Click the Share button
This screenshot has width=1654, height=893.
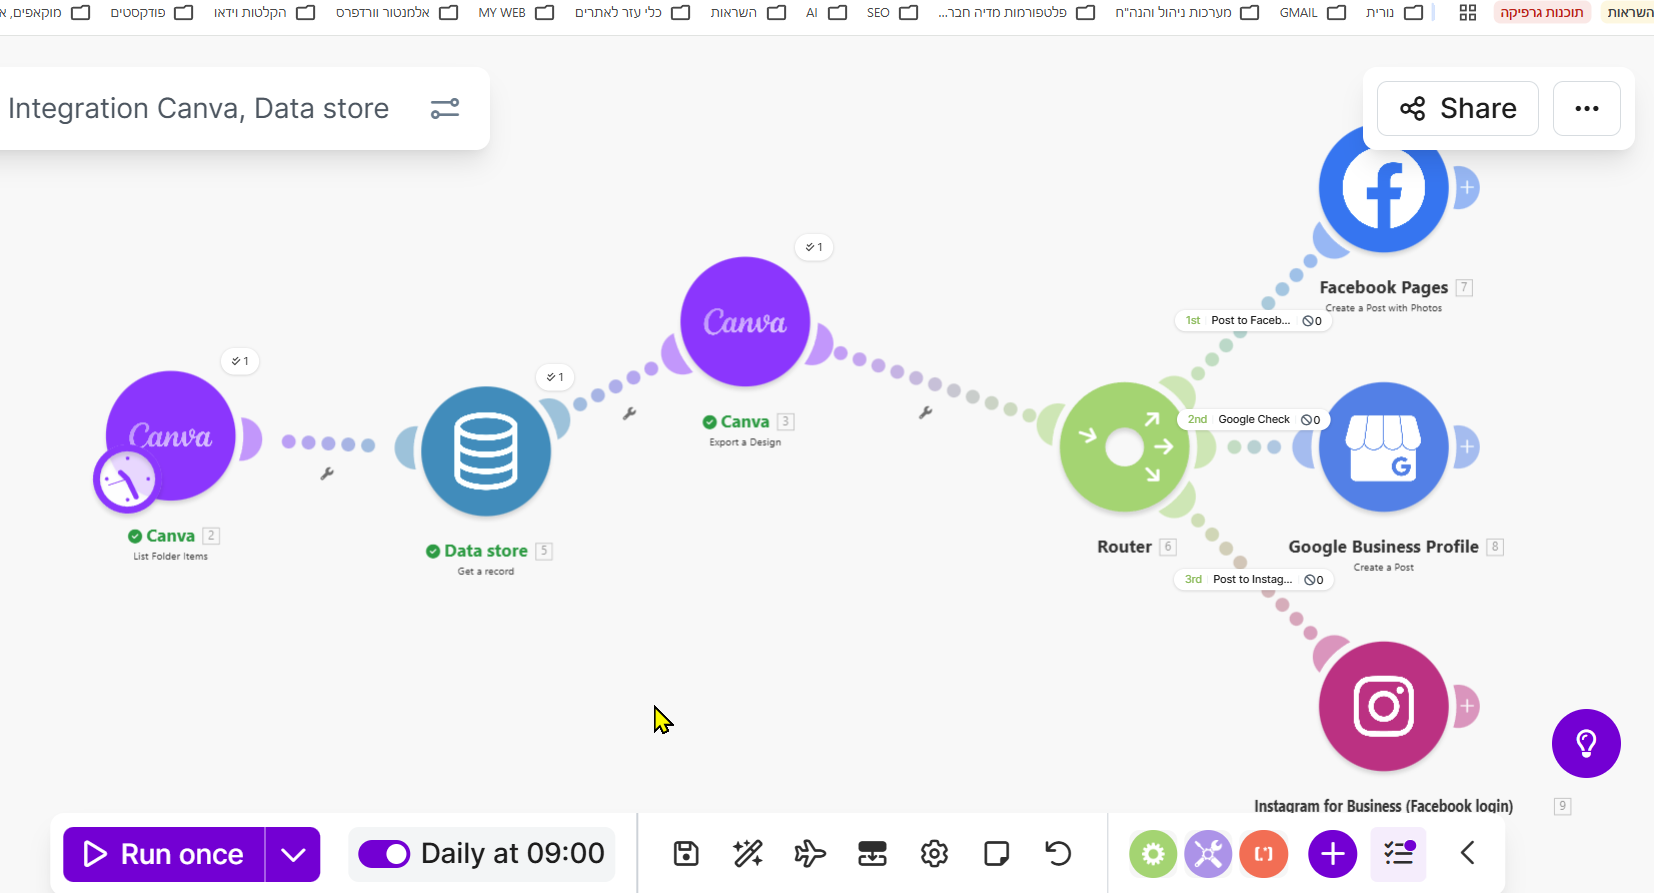coord(1458,108)
